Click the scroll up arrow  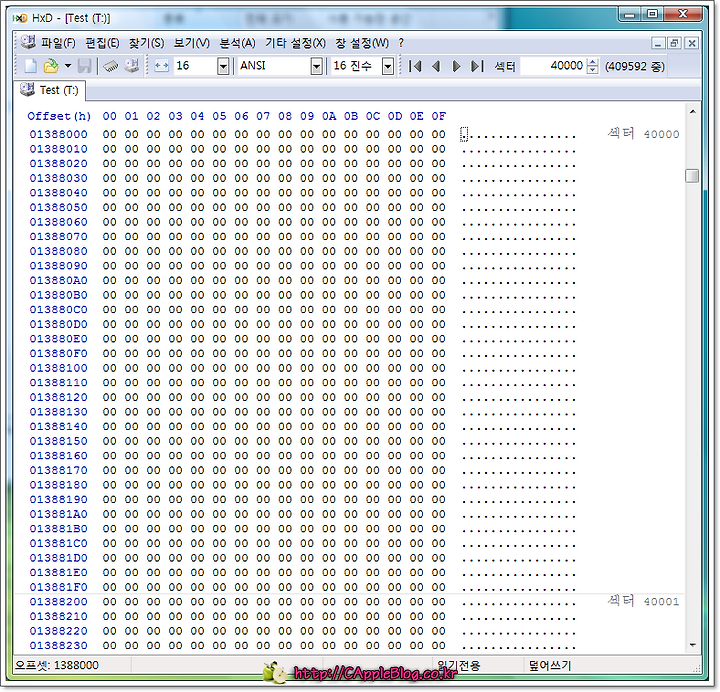click(x=692, y=112)
